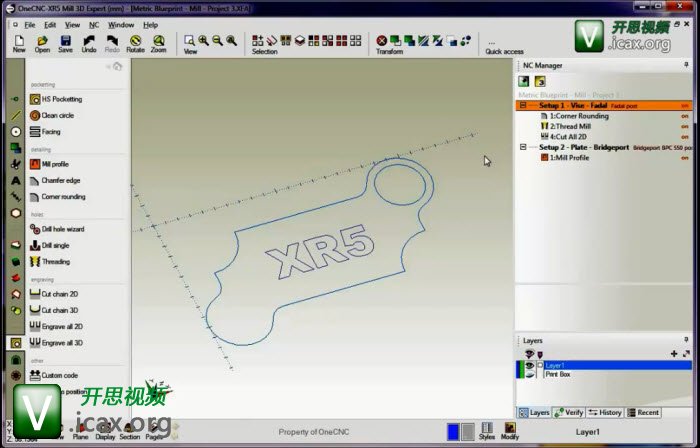Screen dimensions: 700x448
Task: Open the View menu
Action: point(72,25)
